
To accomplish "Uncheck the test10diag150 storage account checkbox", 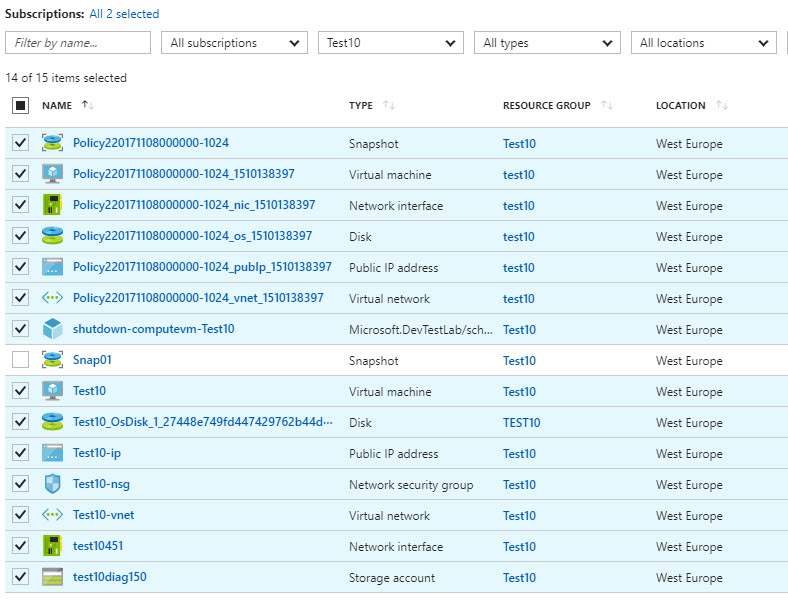I will [x=20, y=577].
